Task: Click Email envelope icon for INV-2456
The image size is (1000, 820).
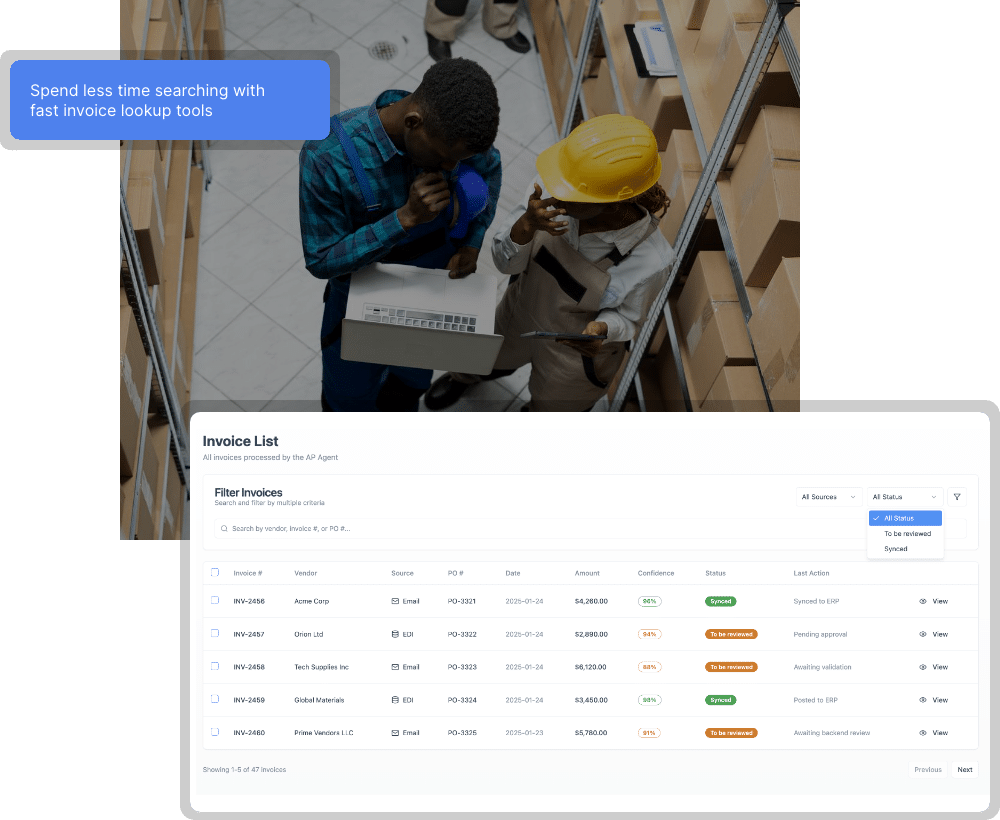Action: tap(395, 601)
